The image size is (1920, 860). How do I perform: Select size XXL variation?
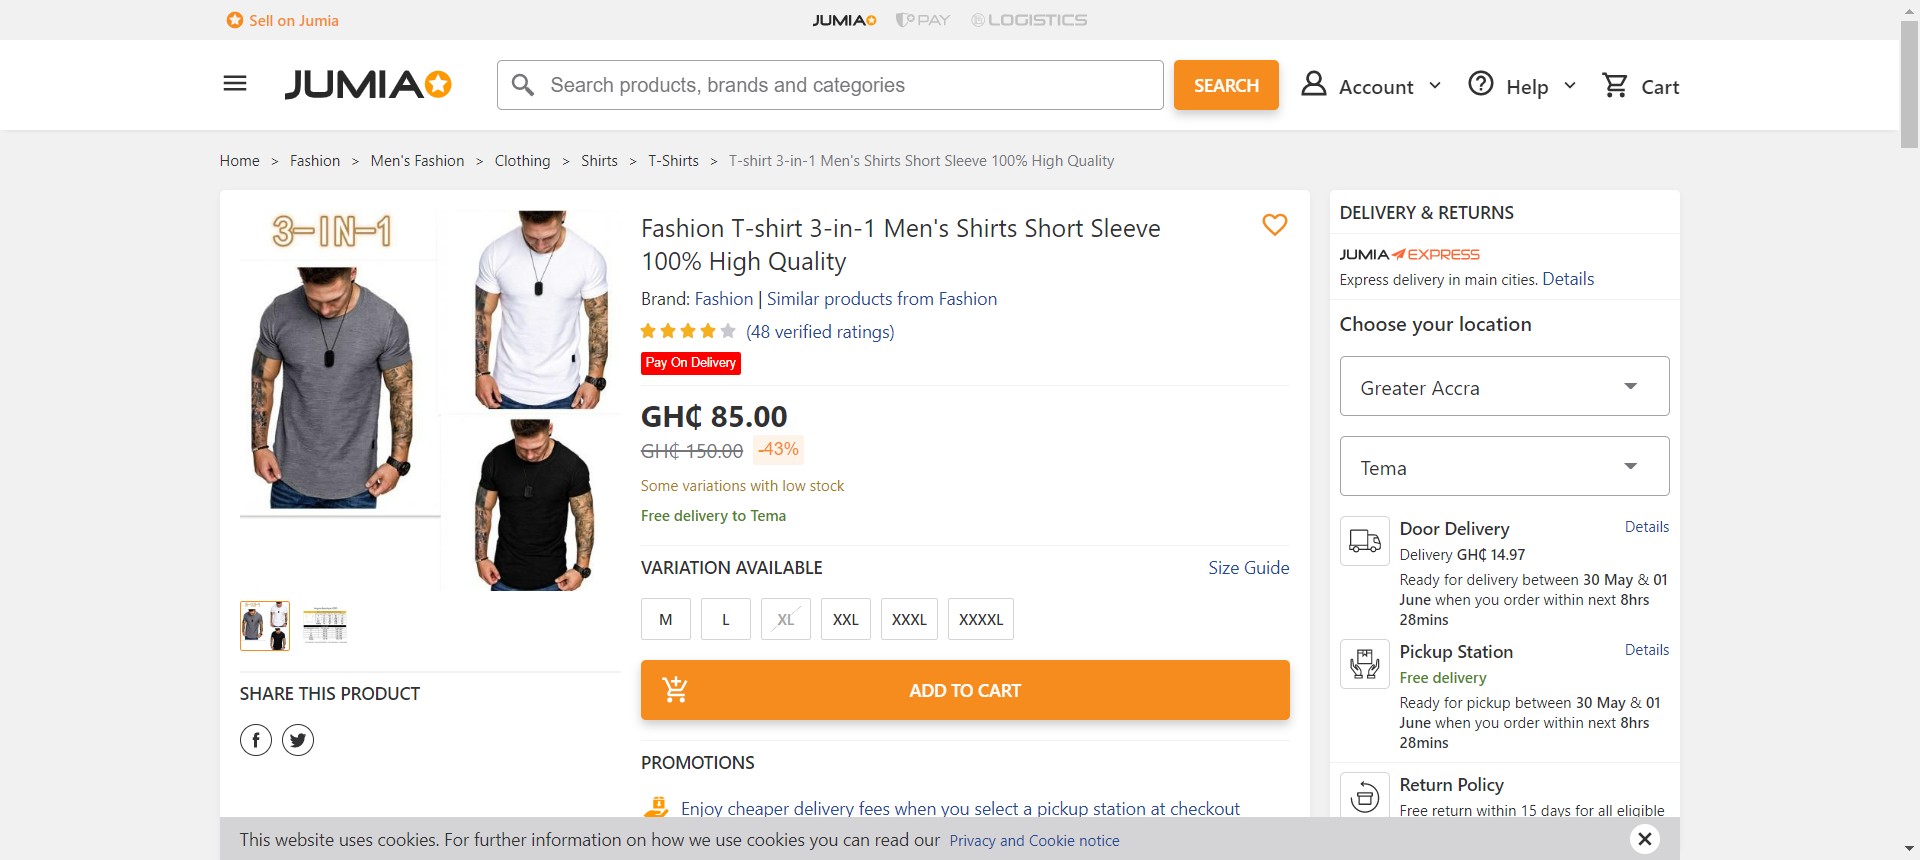pos(846,619)
